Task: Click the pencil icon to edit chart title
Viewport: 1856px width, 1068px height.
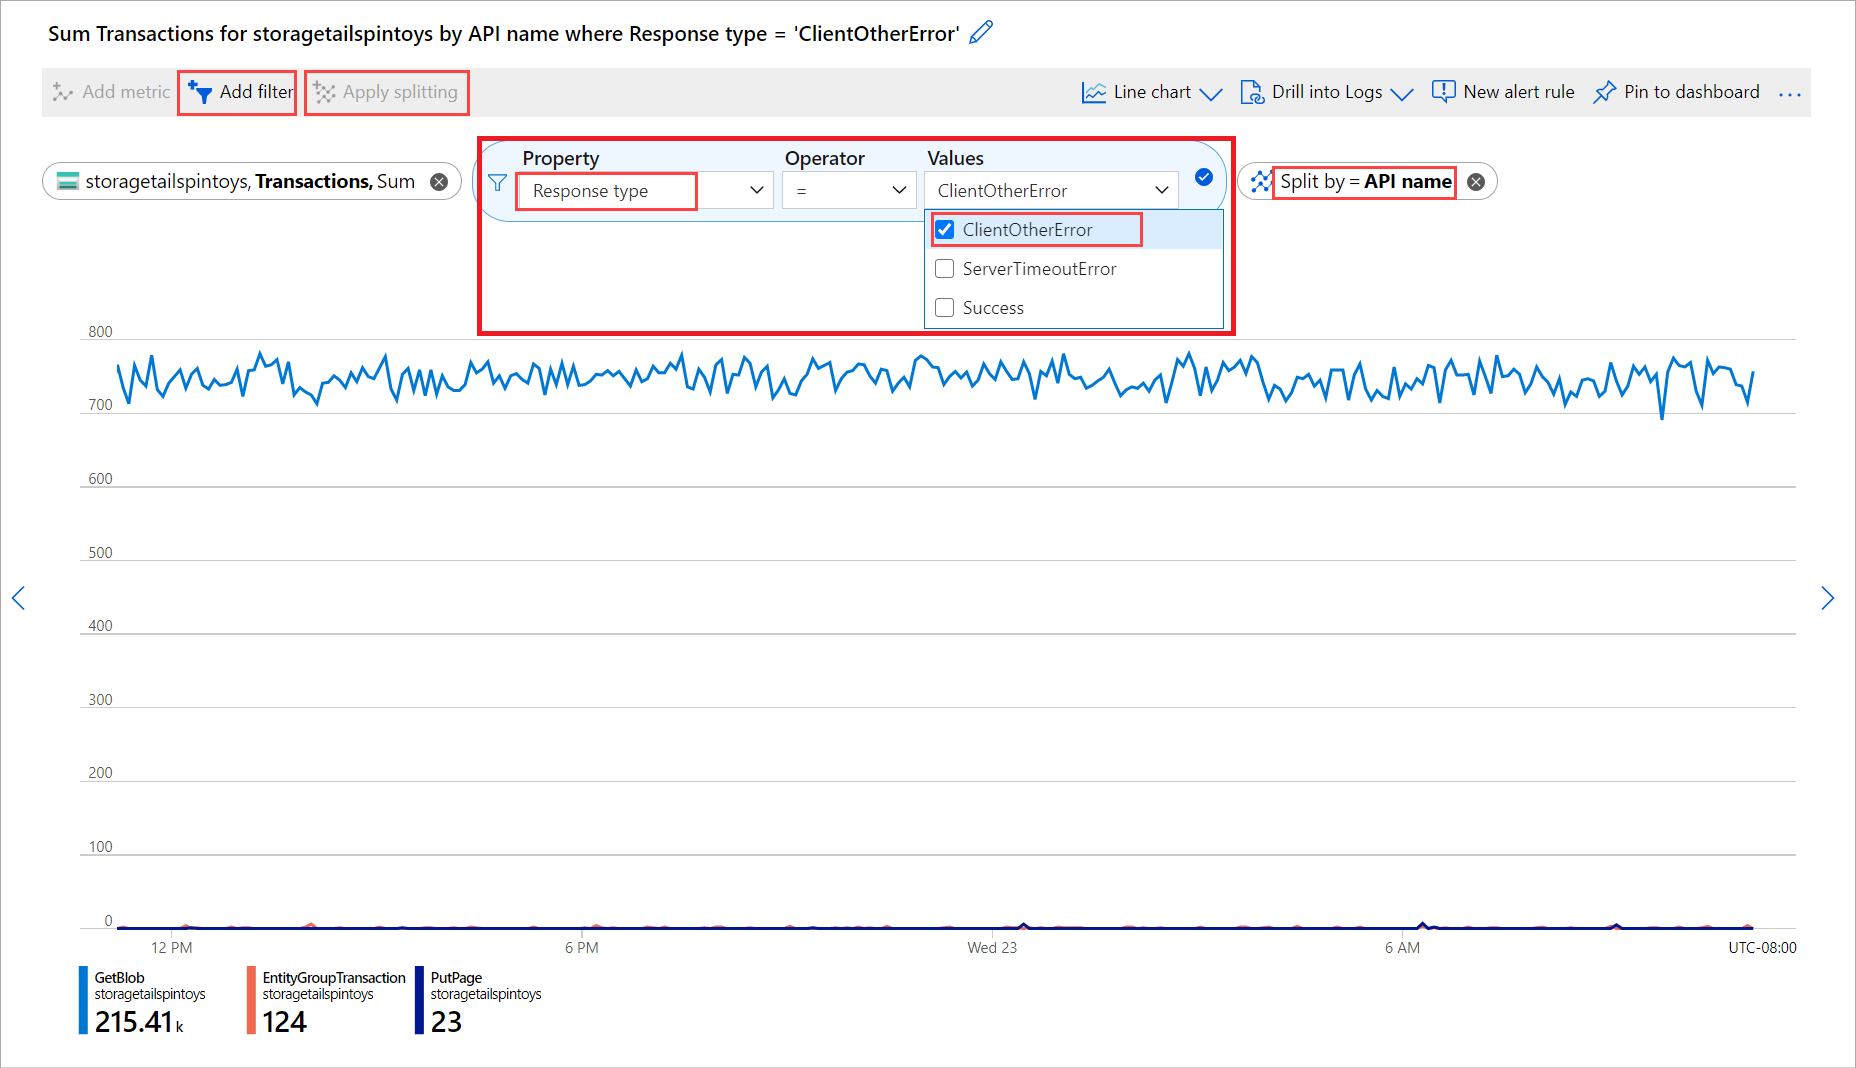Action: [x=981, y=33]
